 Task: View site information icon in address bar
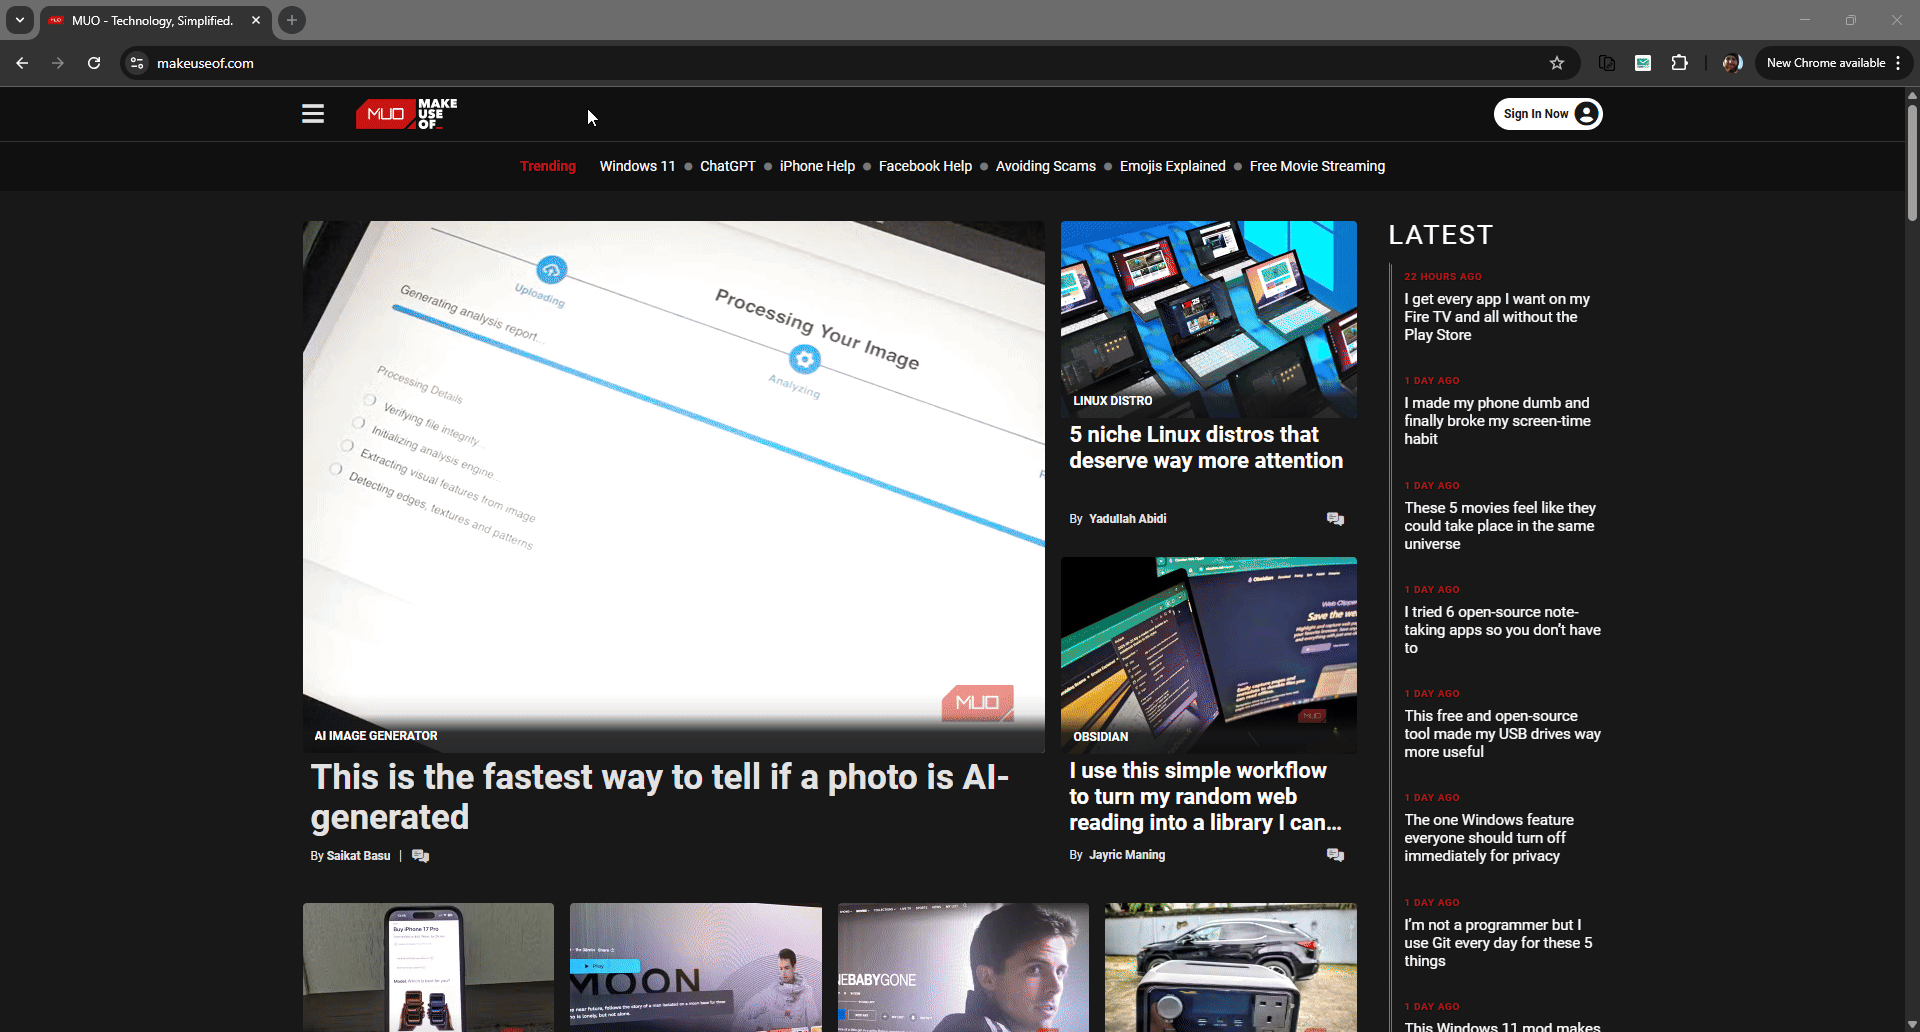(138, 63)
